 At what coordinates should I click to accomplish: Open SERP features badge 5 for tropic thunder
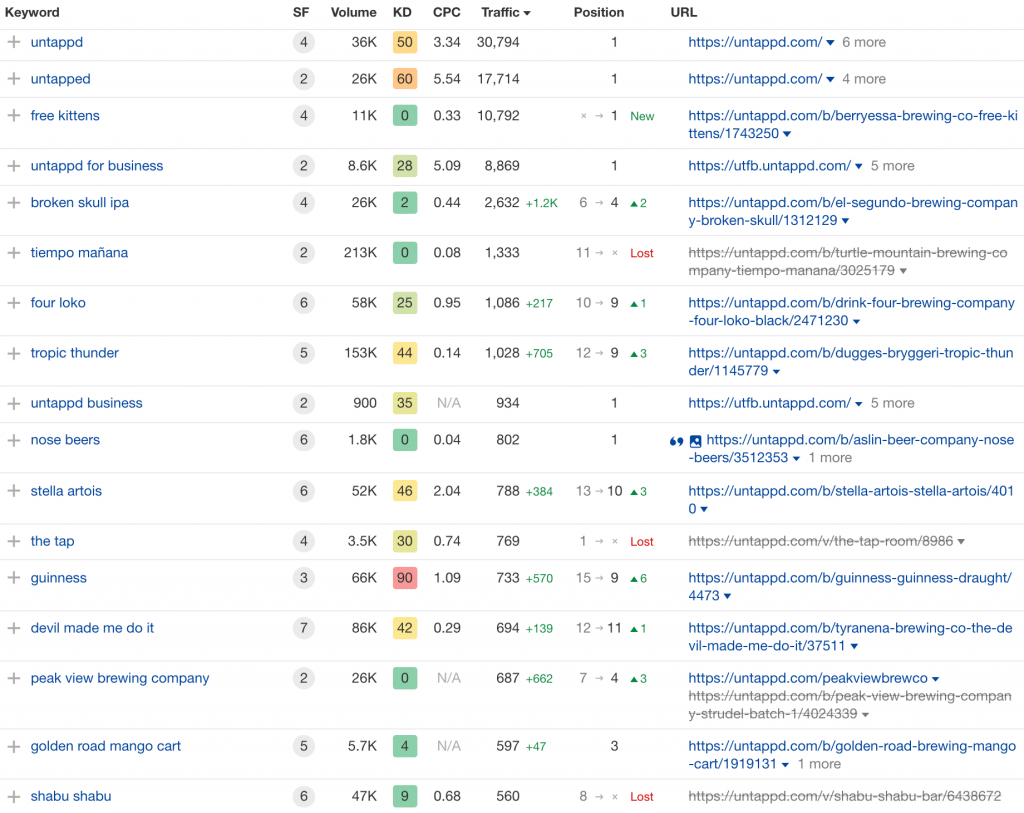pos(304,353)
